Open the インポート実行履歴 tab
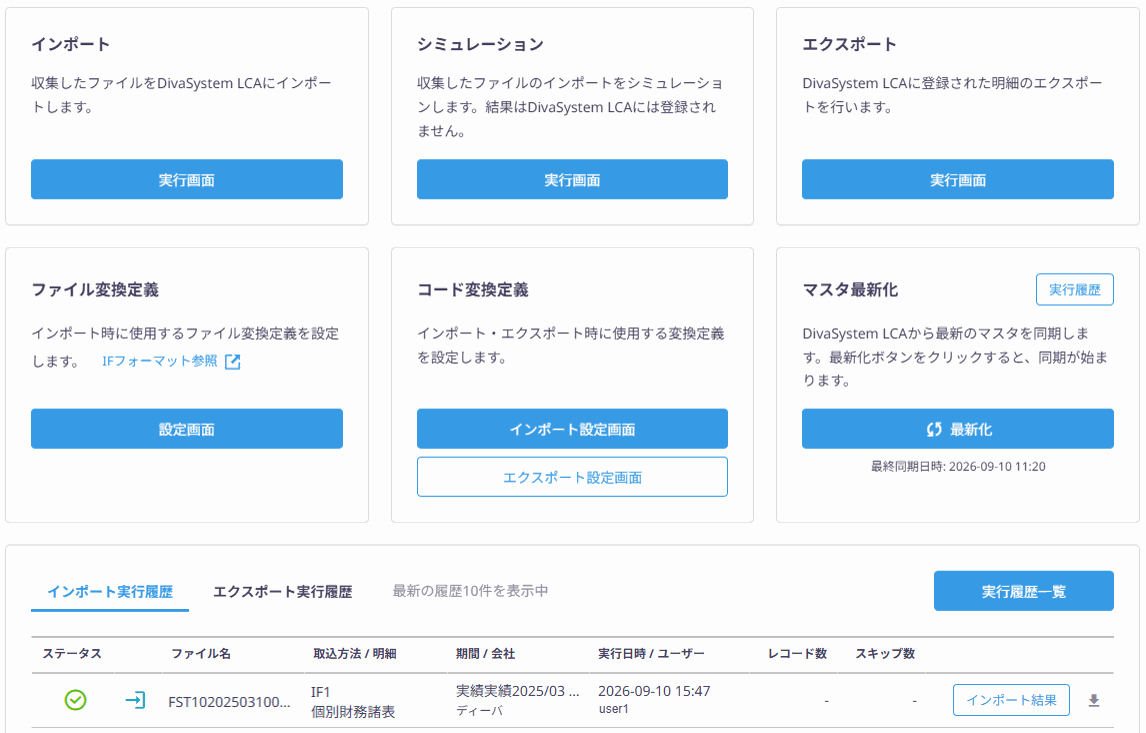 (110, 591)
